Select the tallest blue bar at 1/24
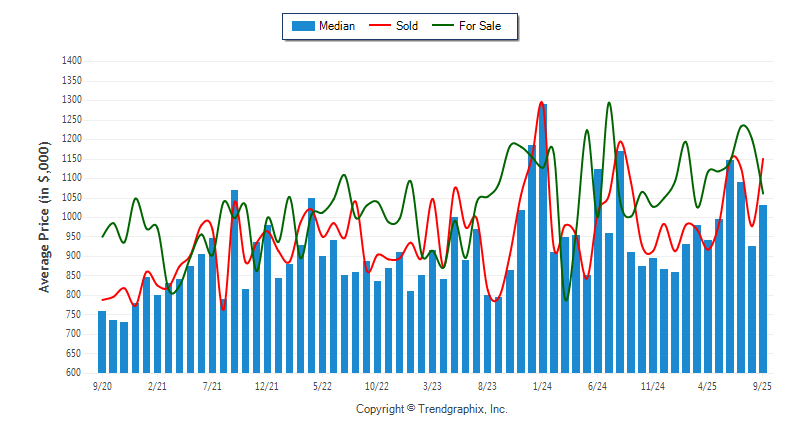Viewport: 800px width, 434px height. tap(543, 238)
